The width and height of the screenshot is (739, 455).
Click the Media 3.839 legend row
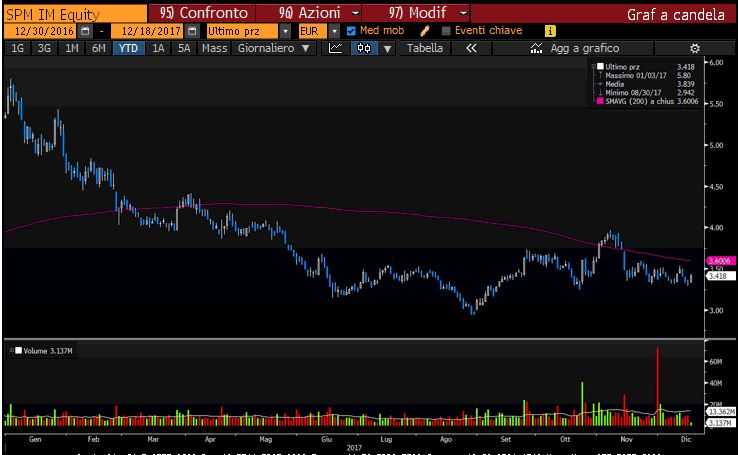(x=647, y=84)
